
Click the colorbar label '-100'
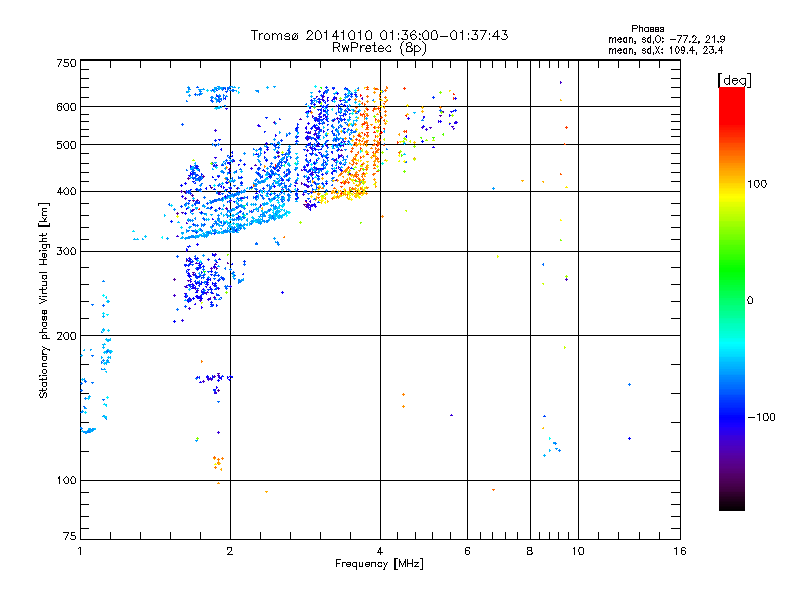coord(761,417)
